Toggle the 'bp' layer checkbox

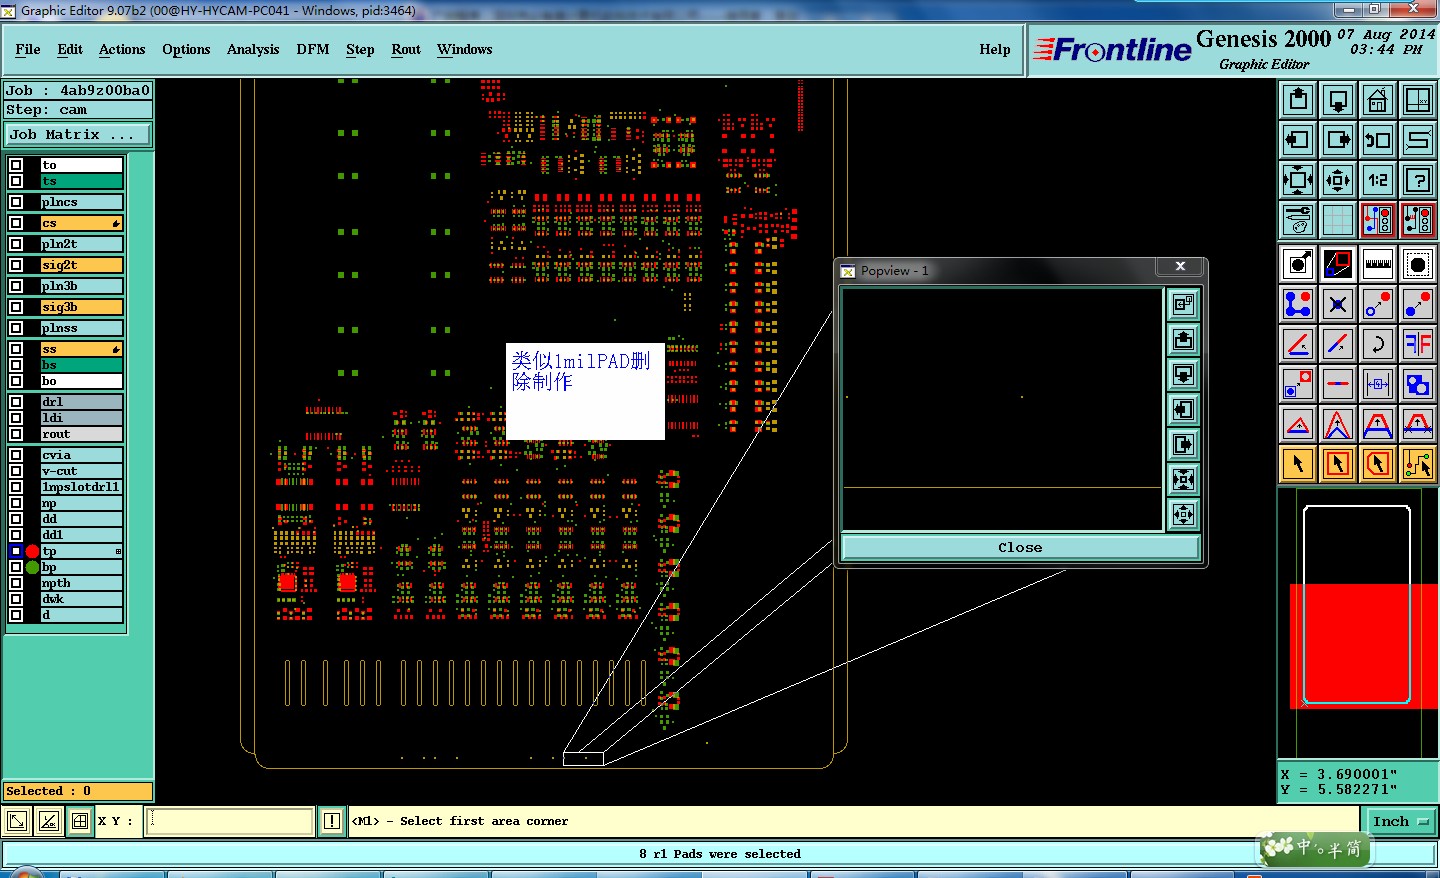point(16,567)
